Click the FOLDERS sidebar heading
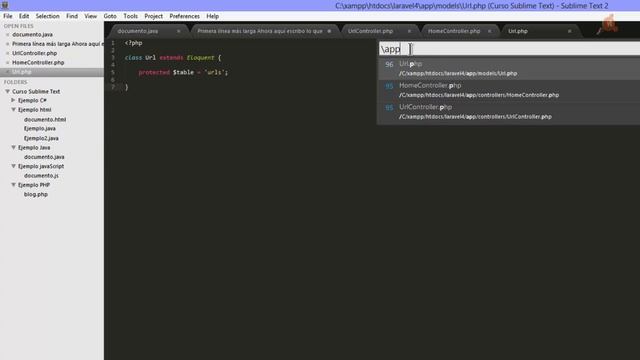 (x=16, y=82)
